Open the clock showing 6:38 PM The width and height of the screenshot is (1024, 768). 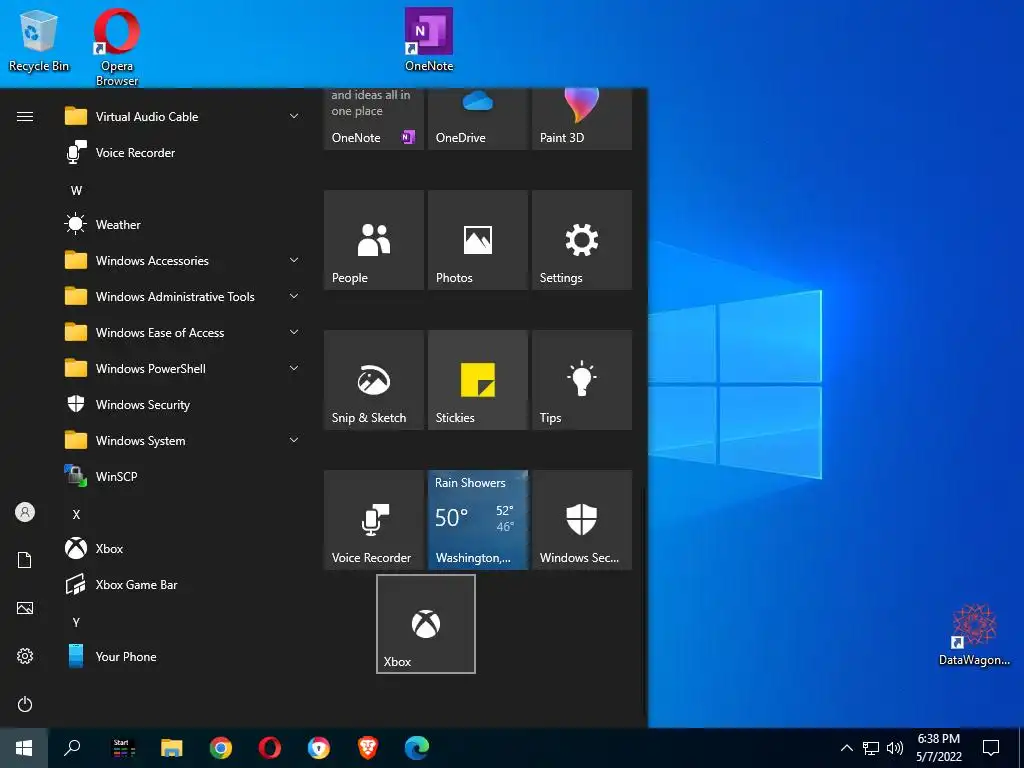click(x=938, y=748)
